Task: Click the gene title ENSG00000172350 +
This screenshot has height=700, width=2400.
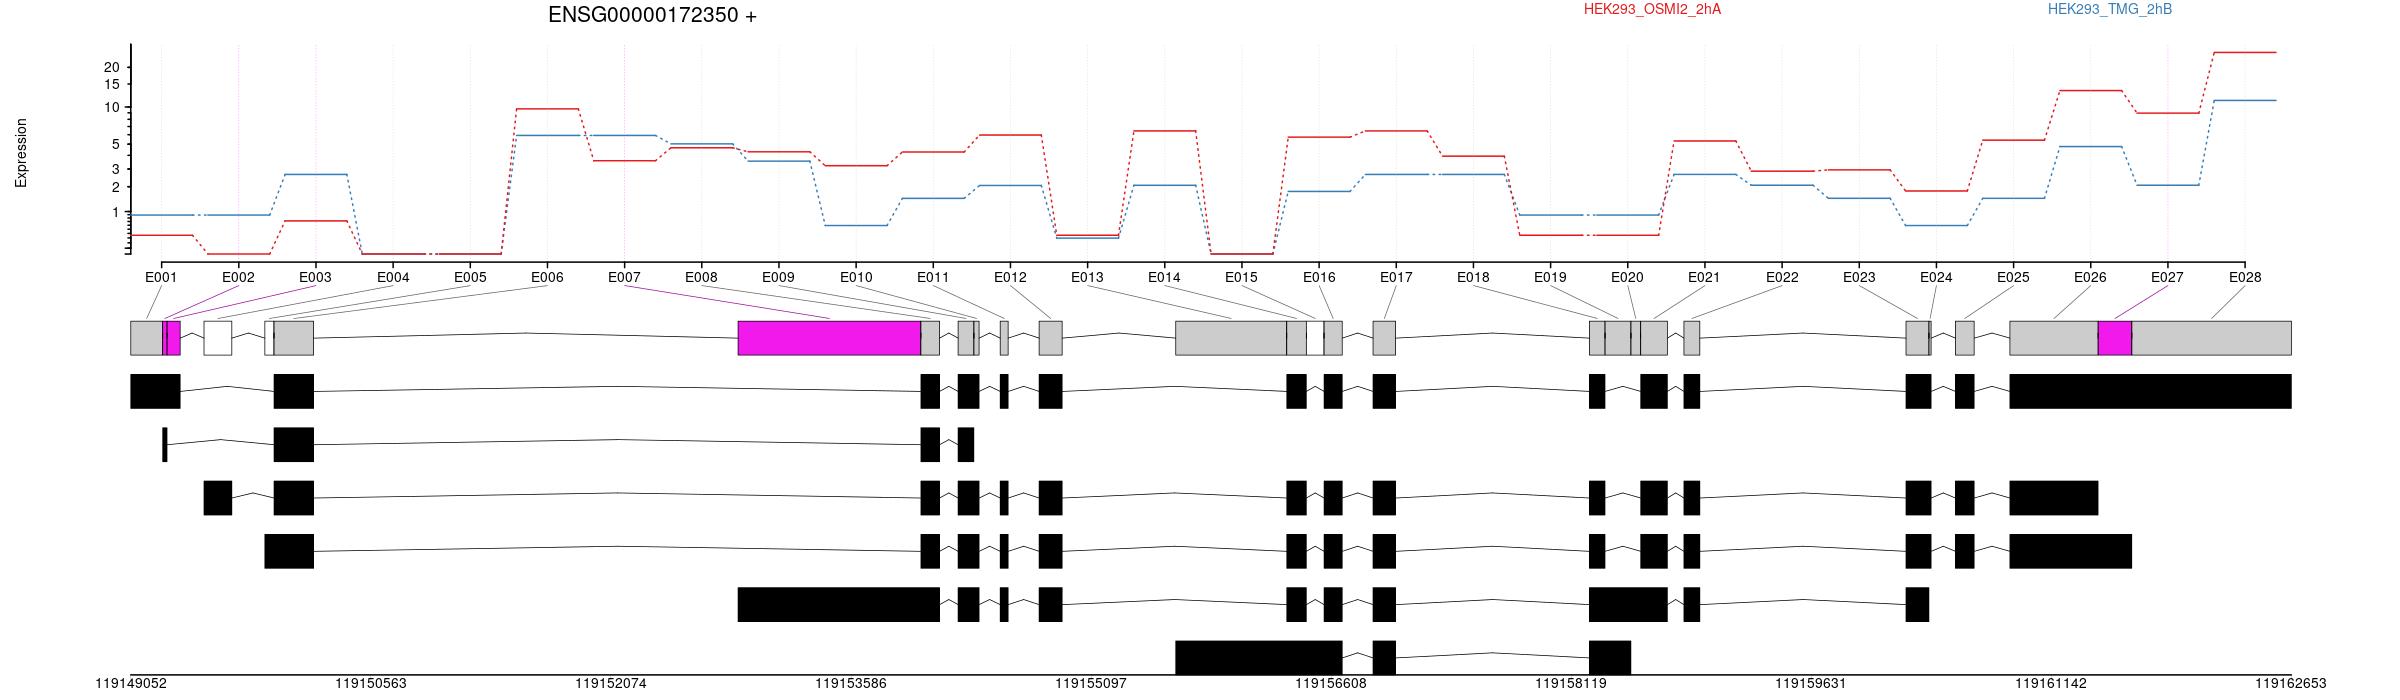Action: [652, 15]
